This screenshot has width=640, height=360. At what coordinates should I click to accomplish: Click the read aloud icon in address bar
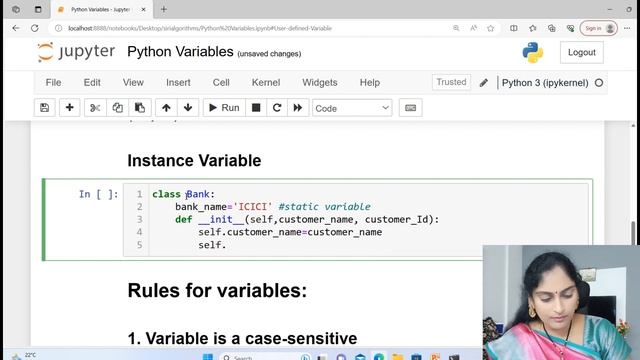click(x=473, y=28)
